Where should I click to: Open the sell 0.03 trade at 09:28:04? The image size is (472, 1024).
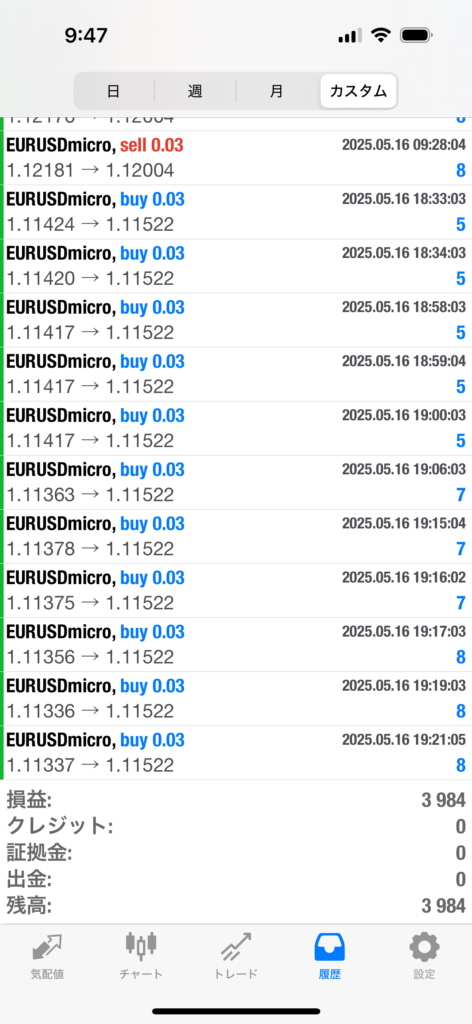(x=236, y=158)
